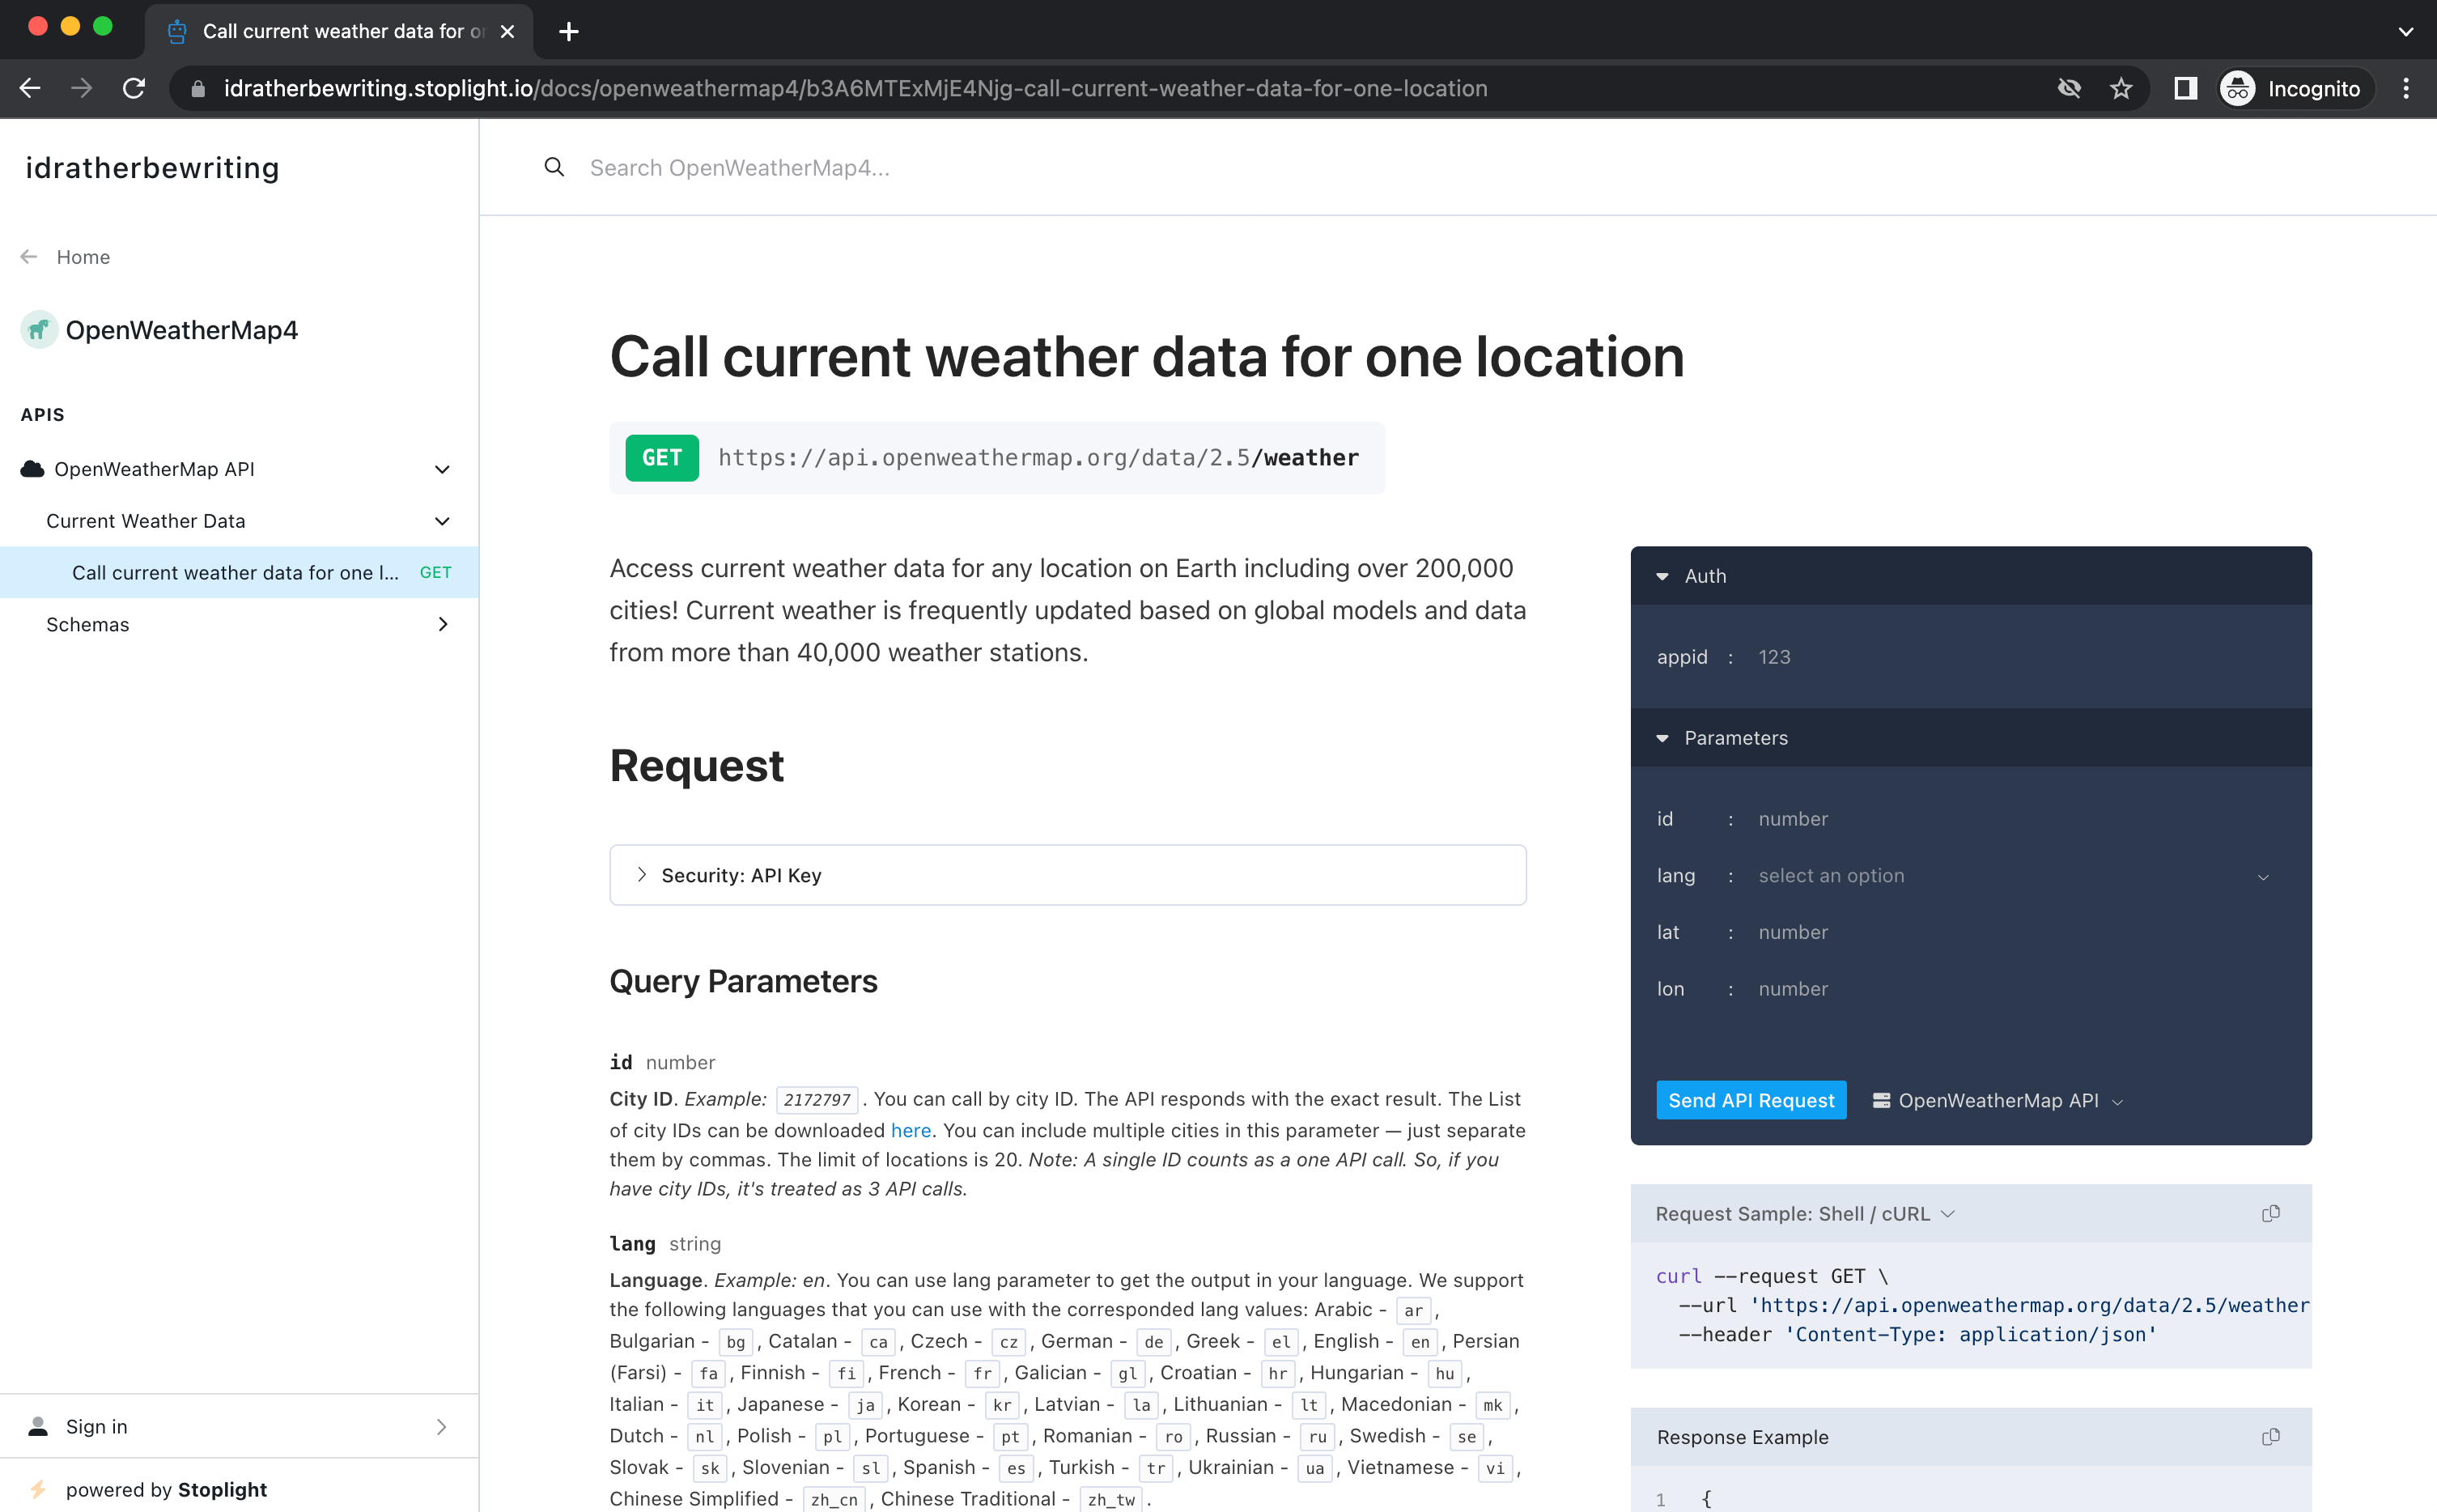Reload the page in the browser
The width and height of the screenshot is (2437, 1512).
pyautogui.click(x=134, y=88)
